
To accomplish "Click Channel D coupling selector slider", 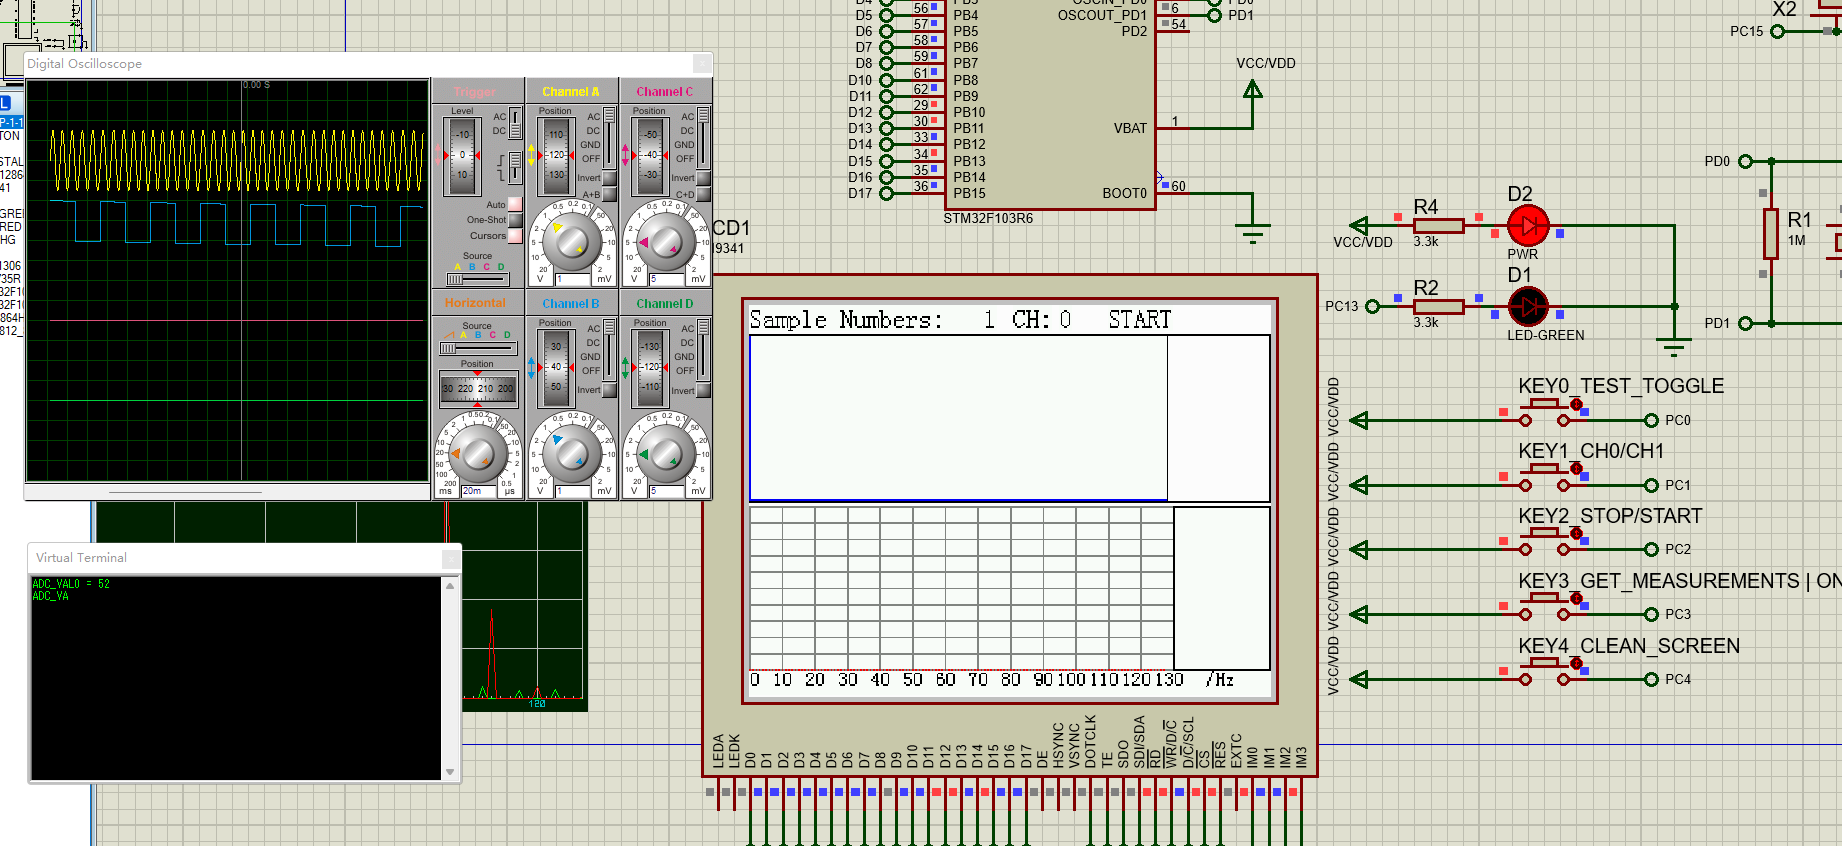I will (703, 350).
